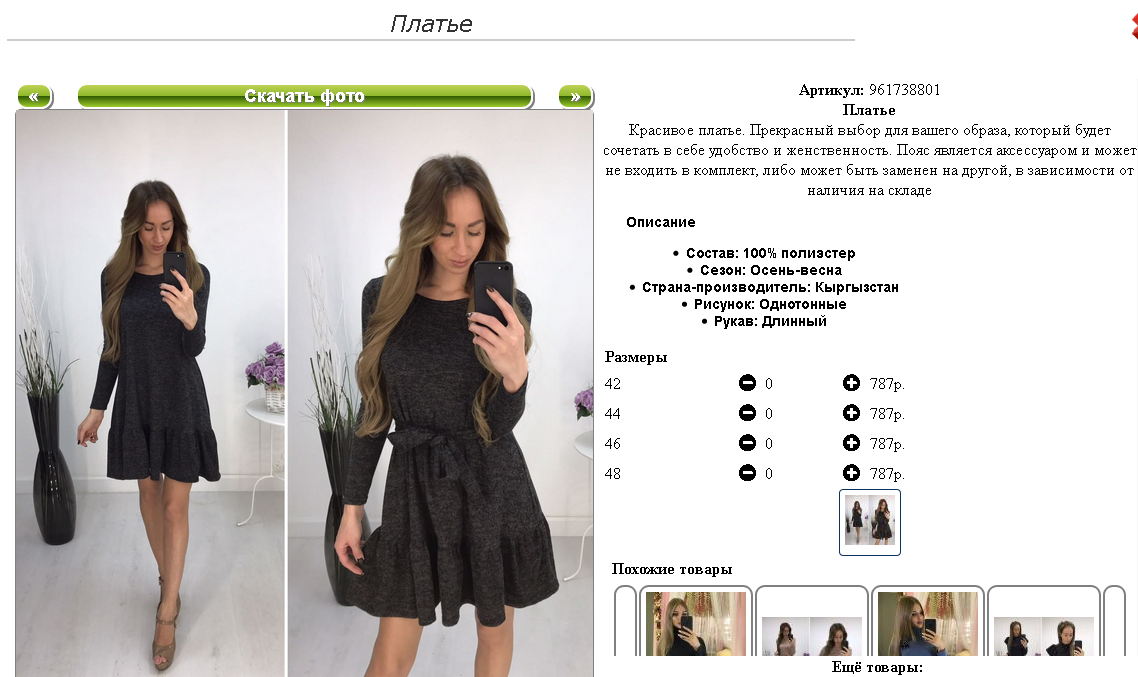Decrease quantity for size 42

tap(747, 382)
